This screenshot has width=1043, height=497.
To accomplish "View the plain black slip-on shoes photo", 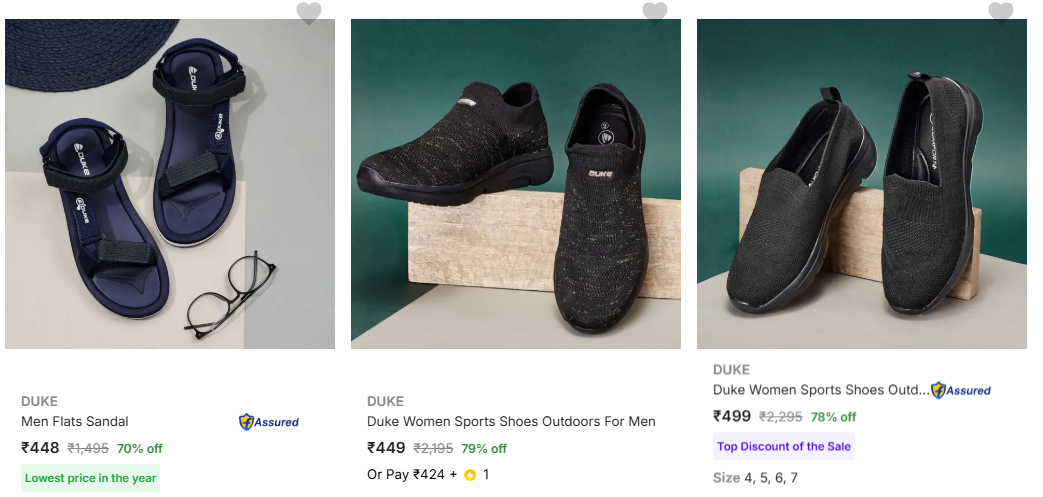I will click(x=862, y=184).
